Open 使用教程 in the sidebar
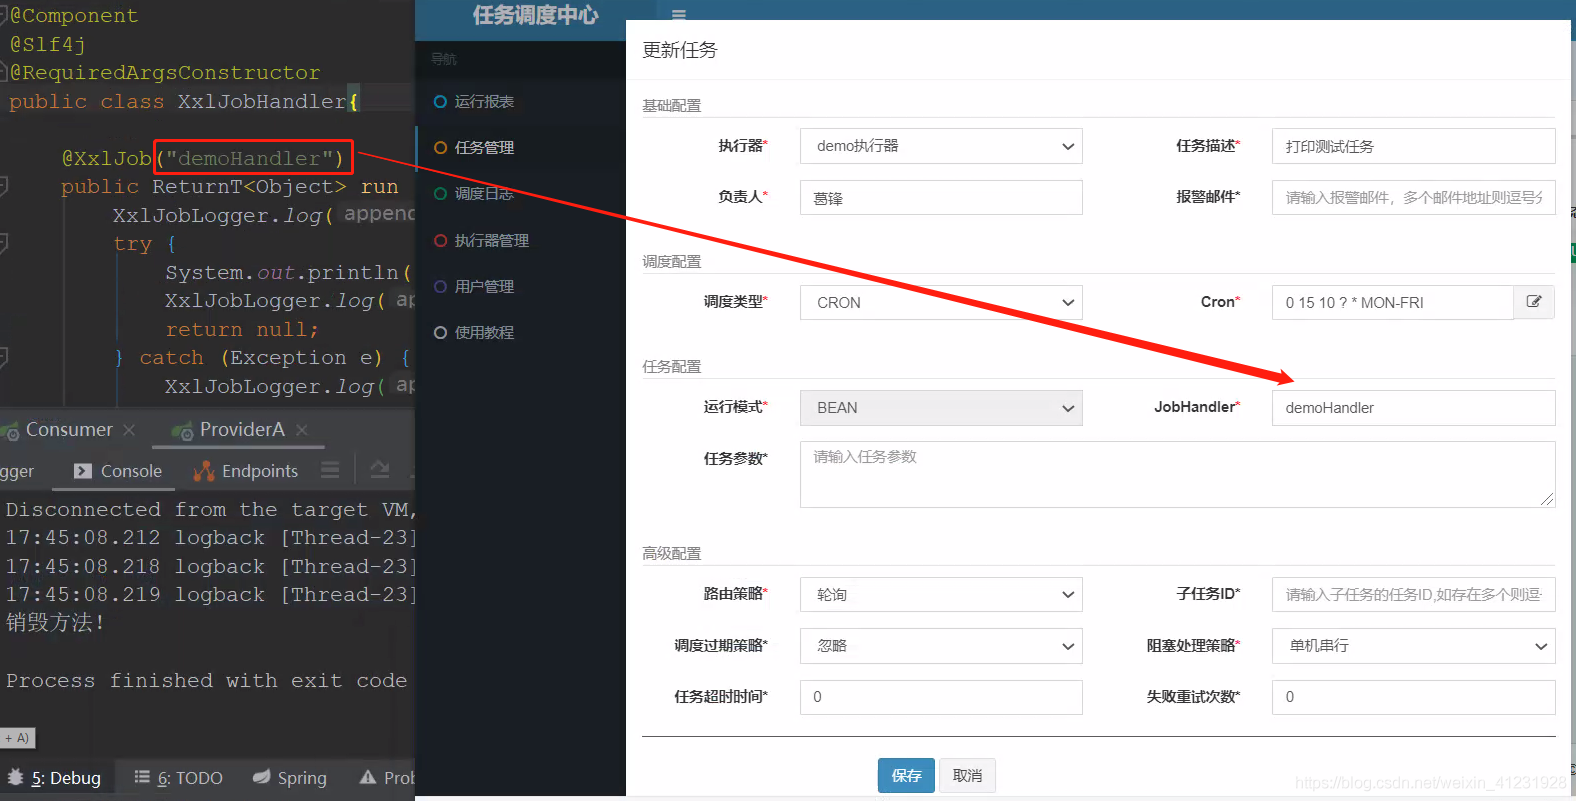Viewport: 1576px width, 801px height. click(484, 333)
